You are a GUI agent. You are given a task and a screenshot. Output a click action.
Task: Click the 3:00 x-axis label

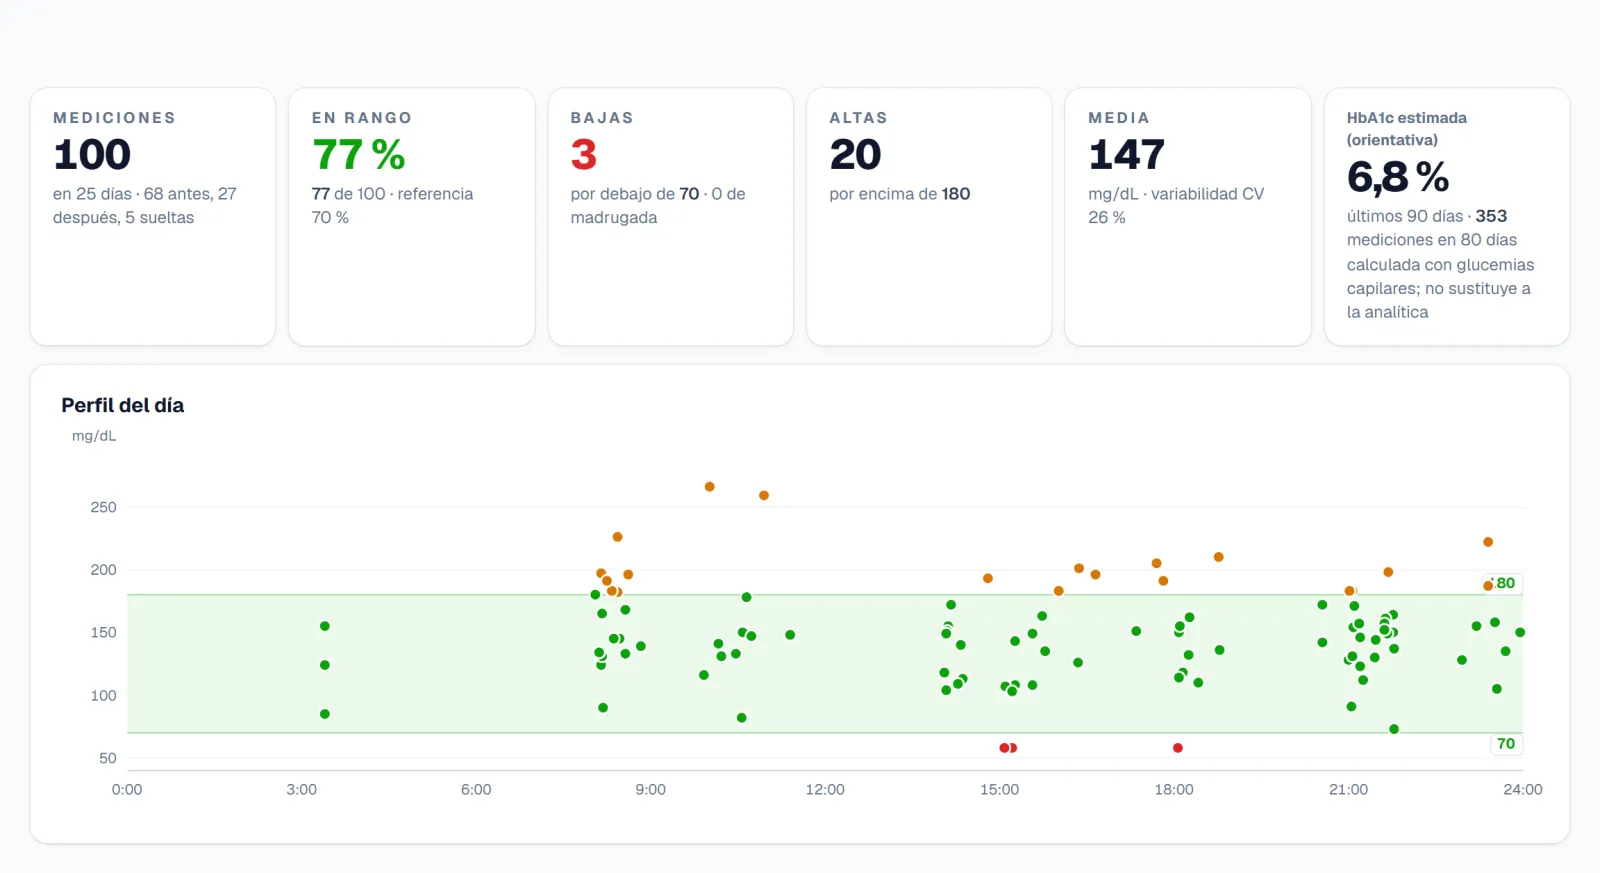click(301, 790)
